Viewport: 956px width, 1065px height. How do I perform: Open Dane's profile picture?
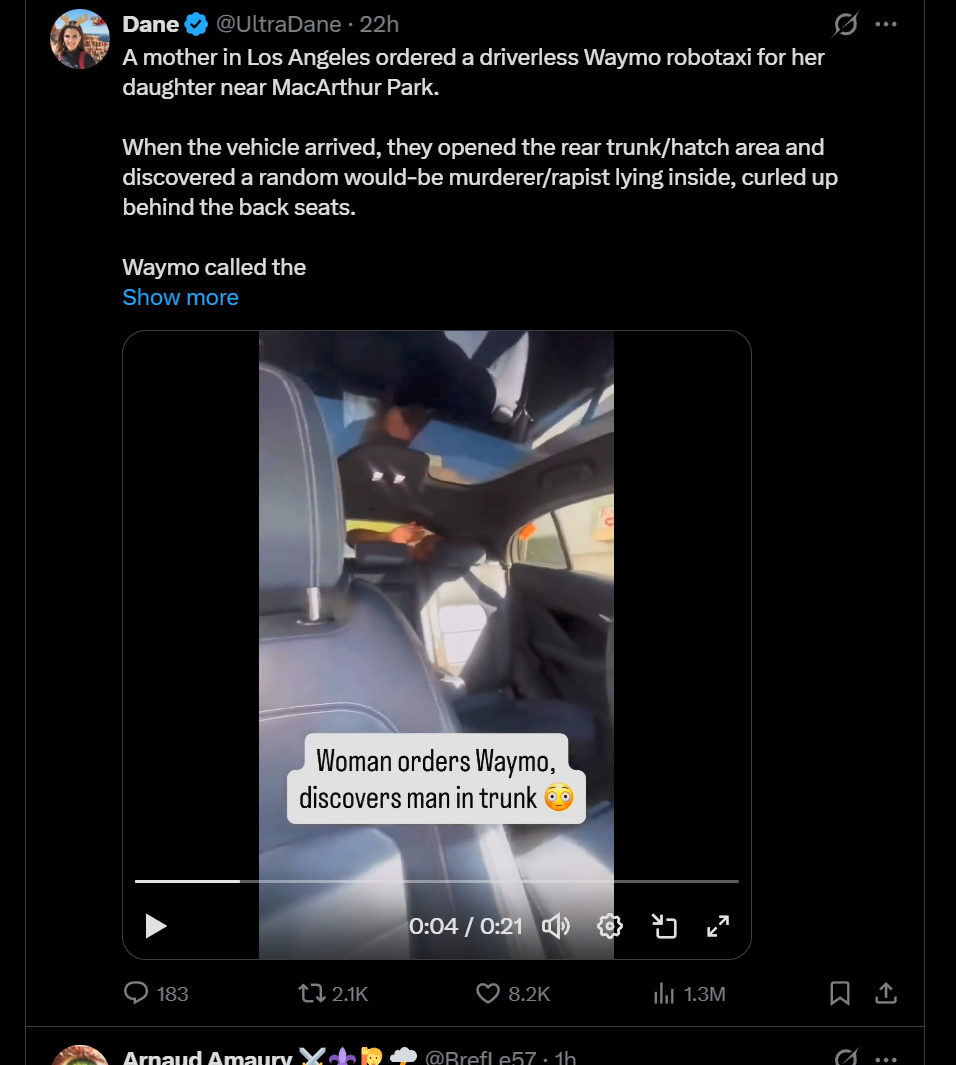(80, 39)
